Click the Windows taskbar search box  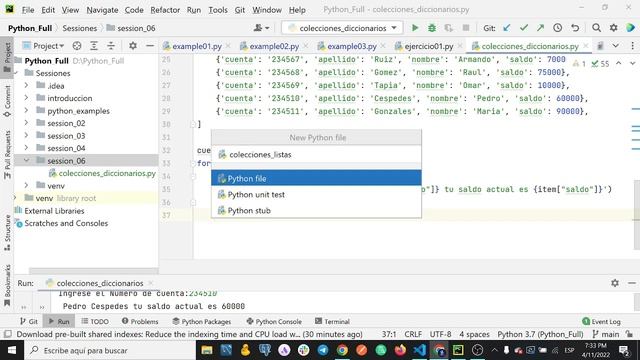click(110, 350)
